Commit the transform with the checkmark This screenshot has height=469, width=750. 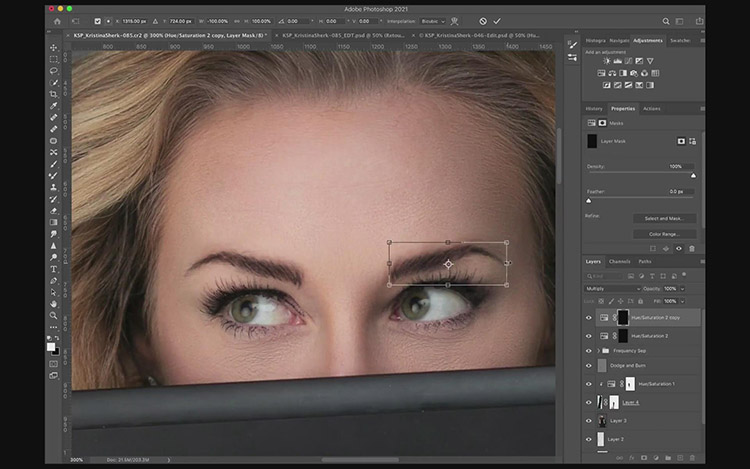497,20
